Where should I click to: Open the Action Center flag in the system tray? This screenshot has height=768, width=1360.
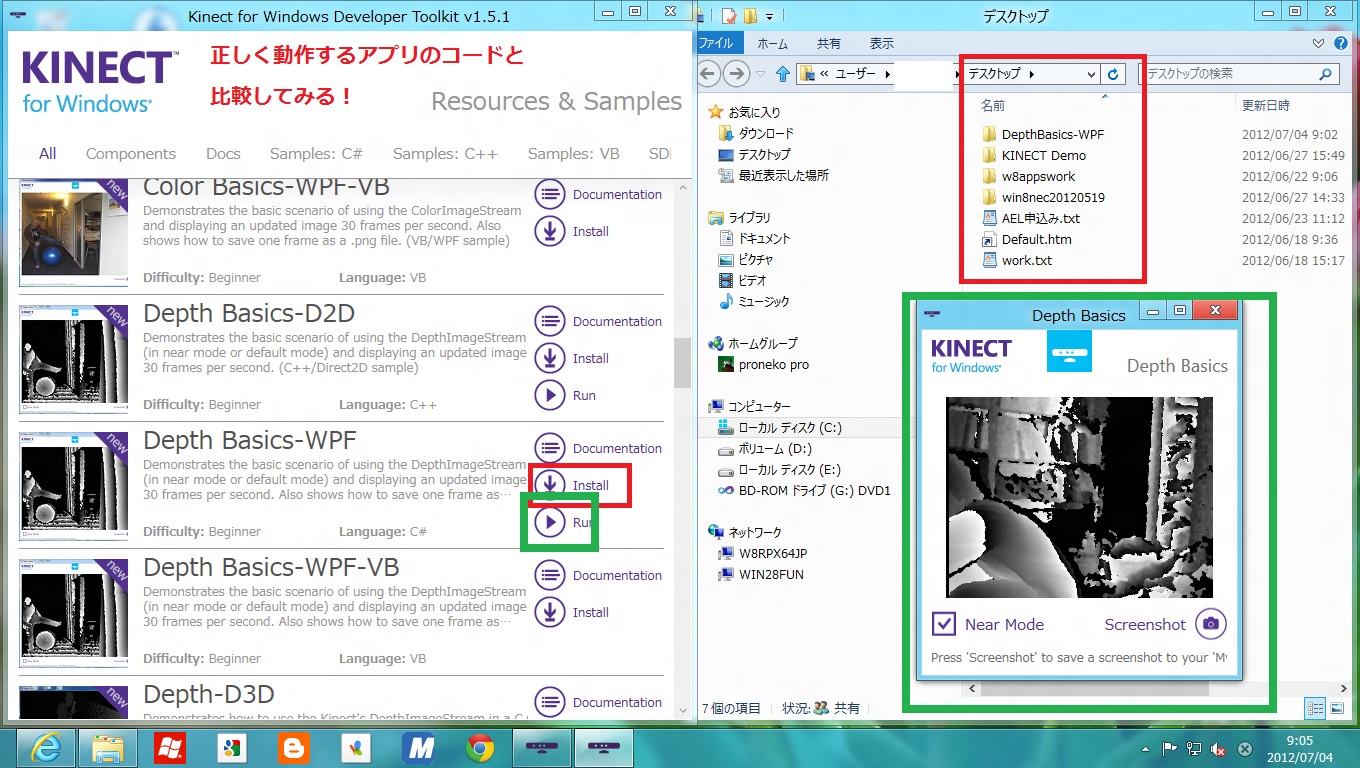(1169, 748)
